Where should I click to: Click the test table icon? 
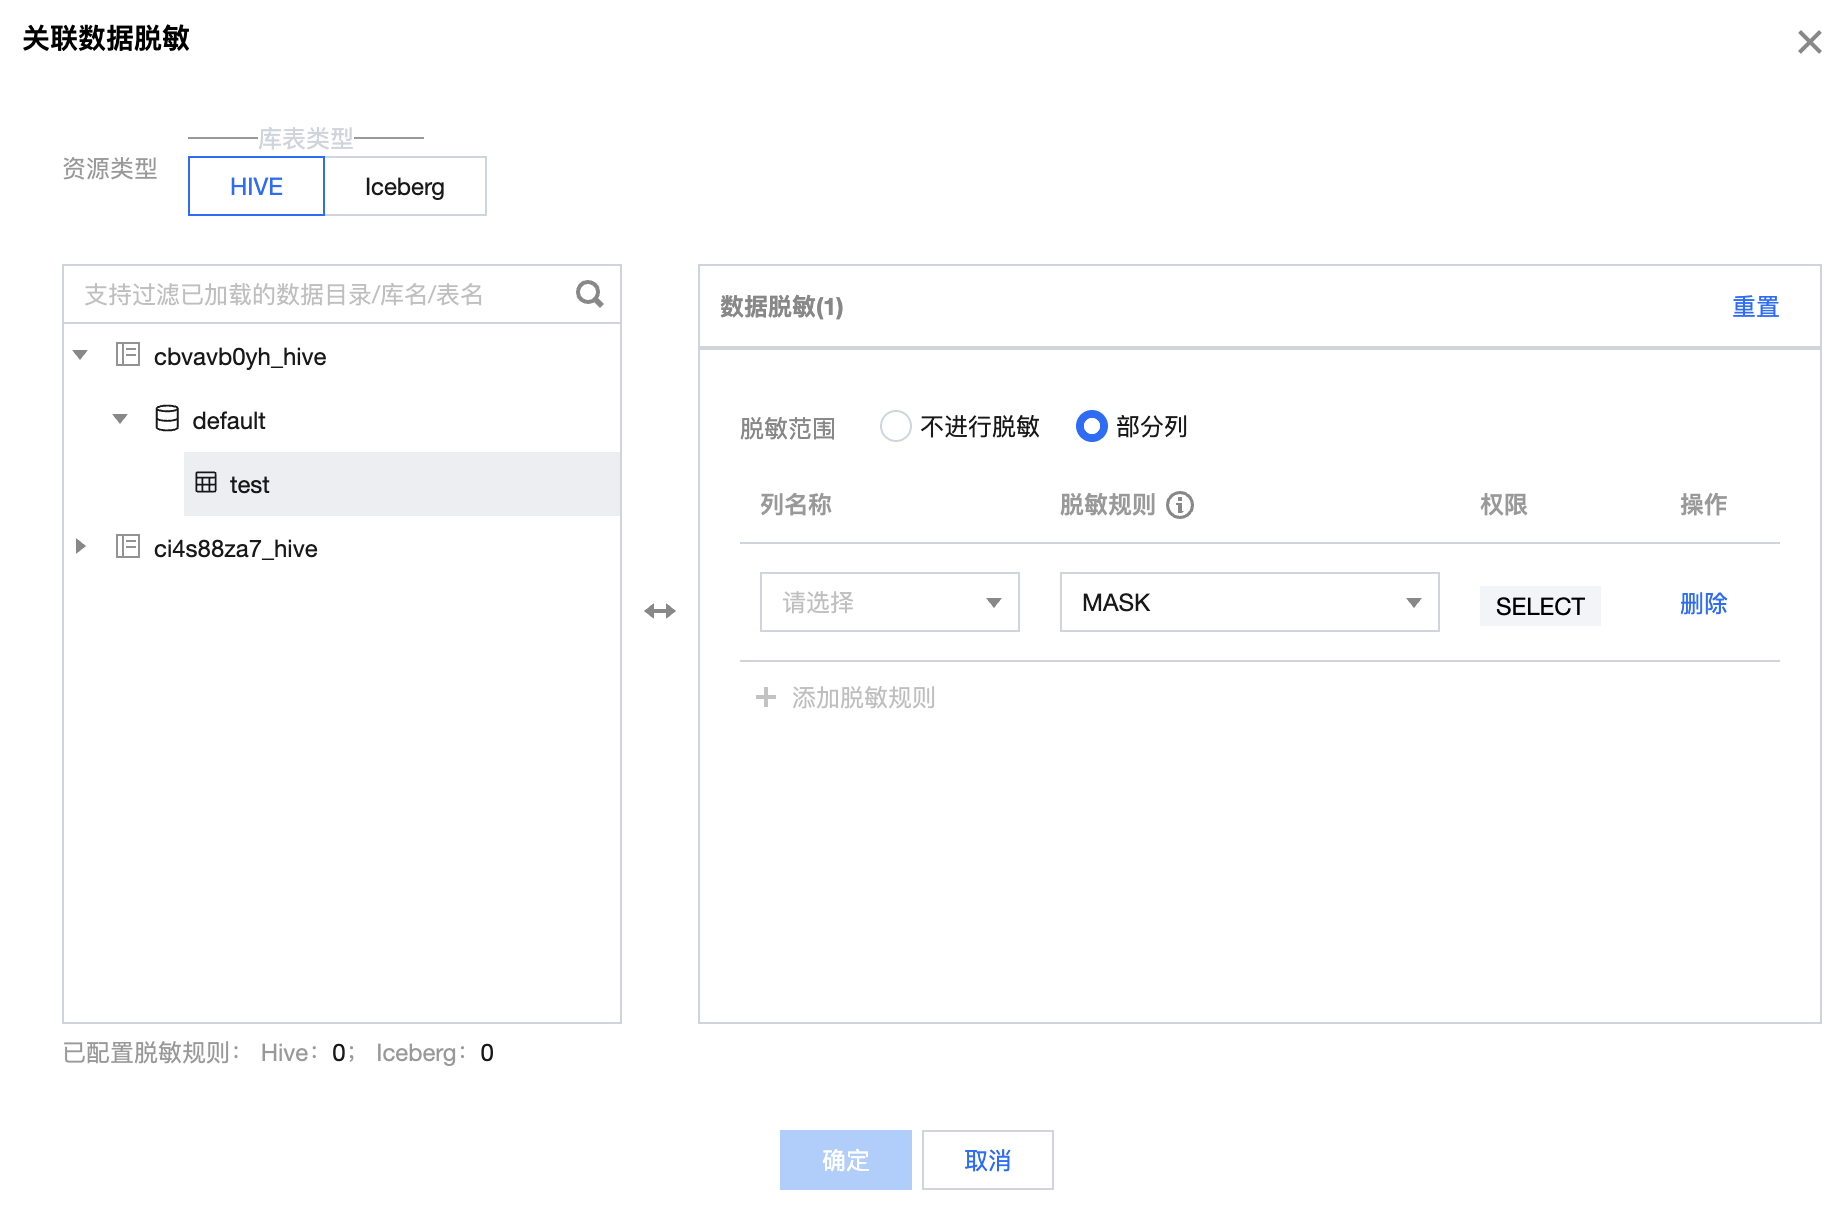coord(206,483)
